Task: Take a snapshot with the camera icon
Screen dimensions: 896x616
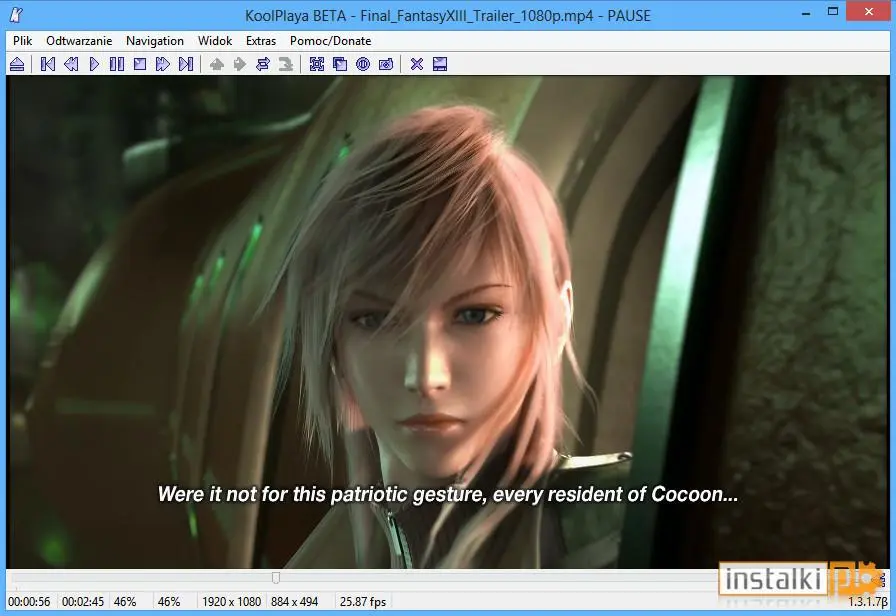Action: tap(386, 64)
